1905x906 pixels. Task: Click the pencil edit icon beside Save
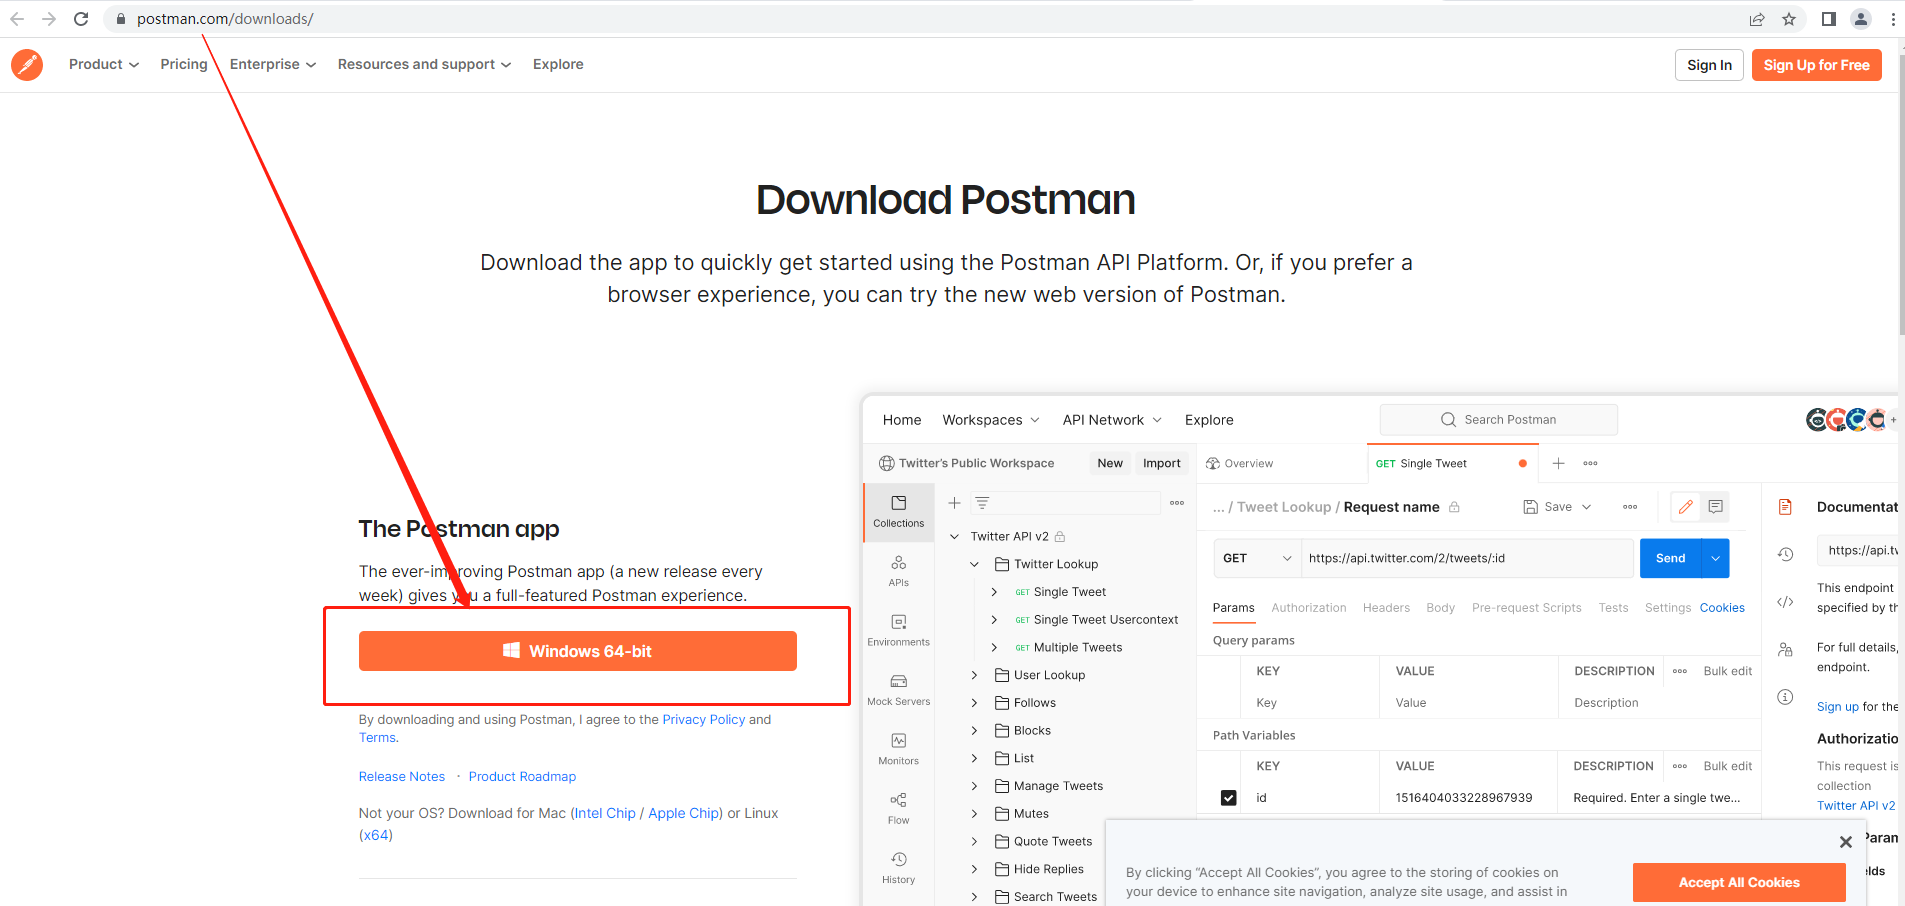click(x=1686, y=507)
